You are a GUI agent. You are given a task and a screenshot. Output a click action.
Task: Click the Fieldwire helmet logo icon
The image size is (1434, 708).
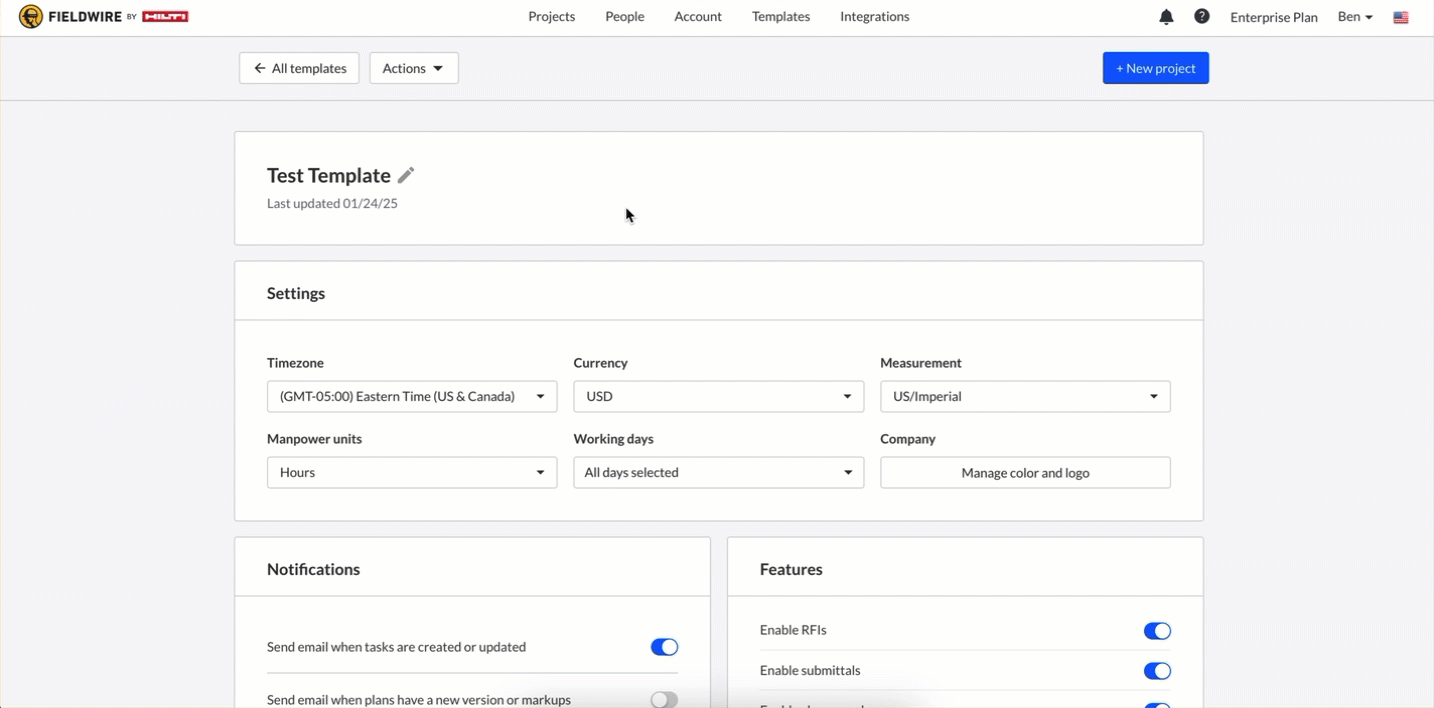tap(31, 17)
